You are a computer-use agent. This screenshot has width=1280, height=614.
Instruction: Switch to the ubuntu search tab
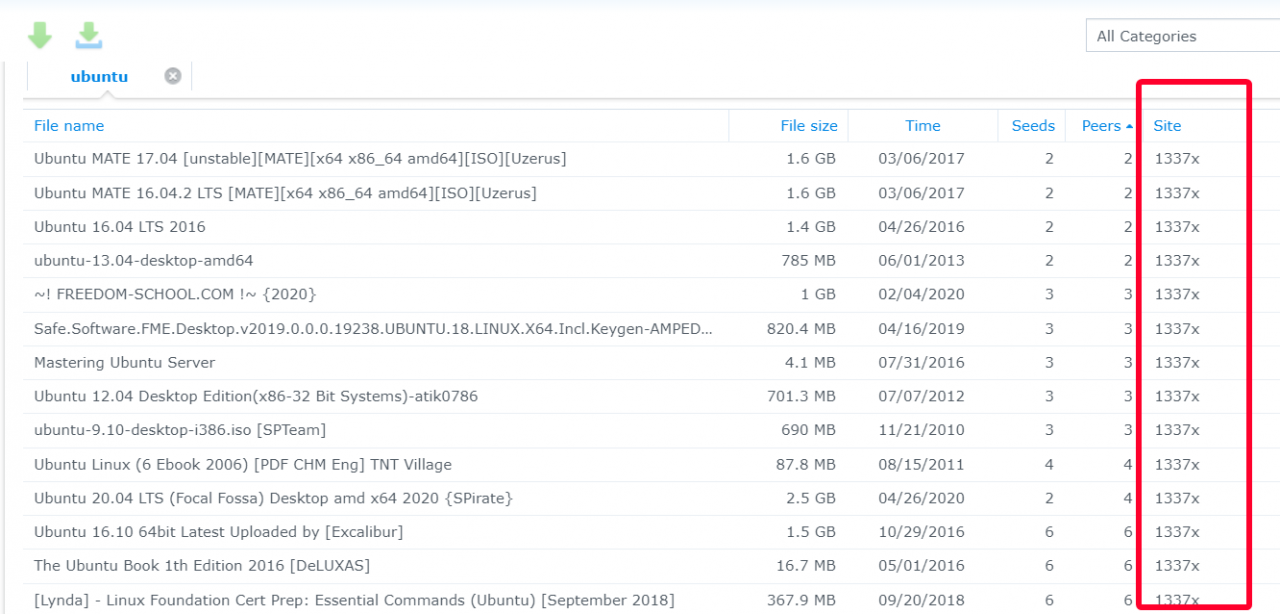point(99,76)
